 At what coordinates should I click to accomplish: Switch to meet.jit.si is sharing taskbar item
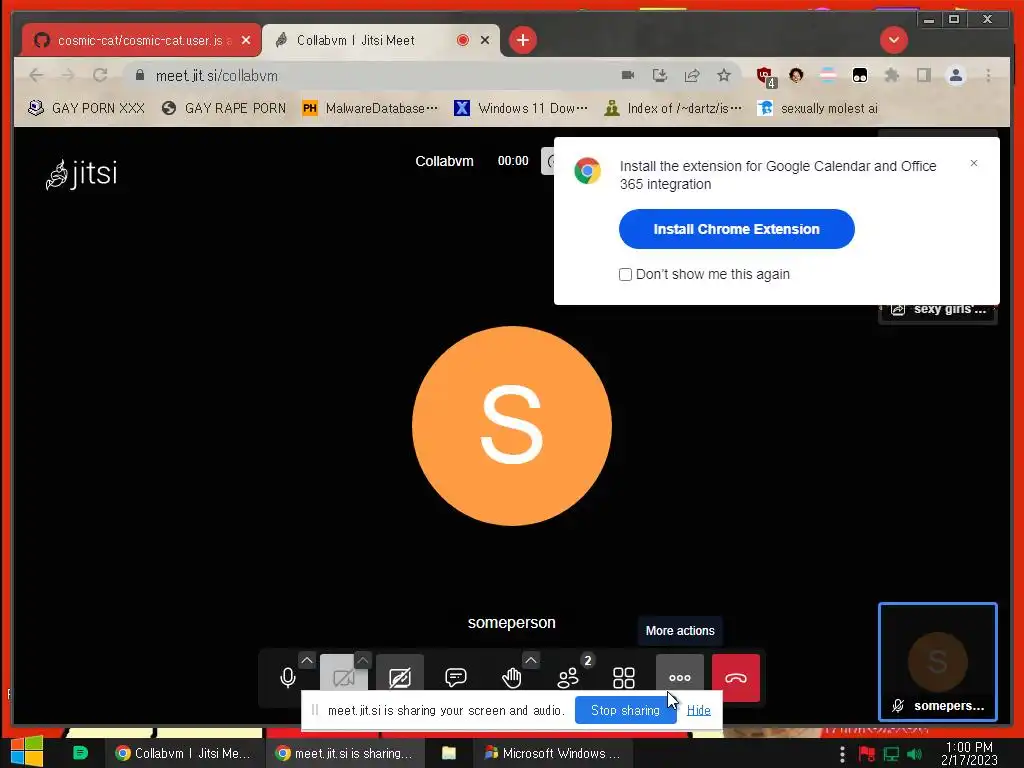click(345, 753)
